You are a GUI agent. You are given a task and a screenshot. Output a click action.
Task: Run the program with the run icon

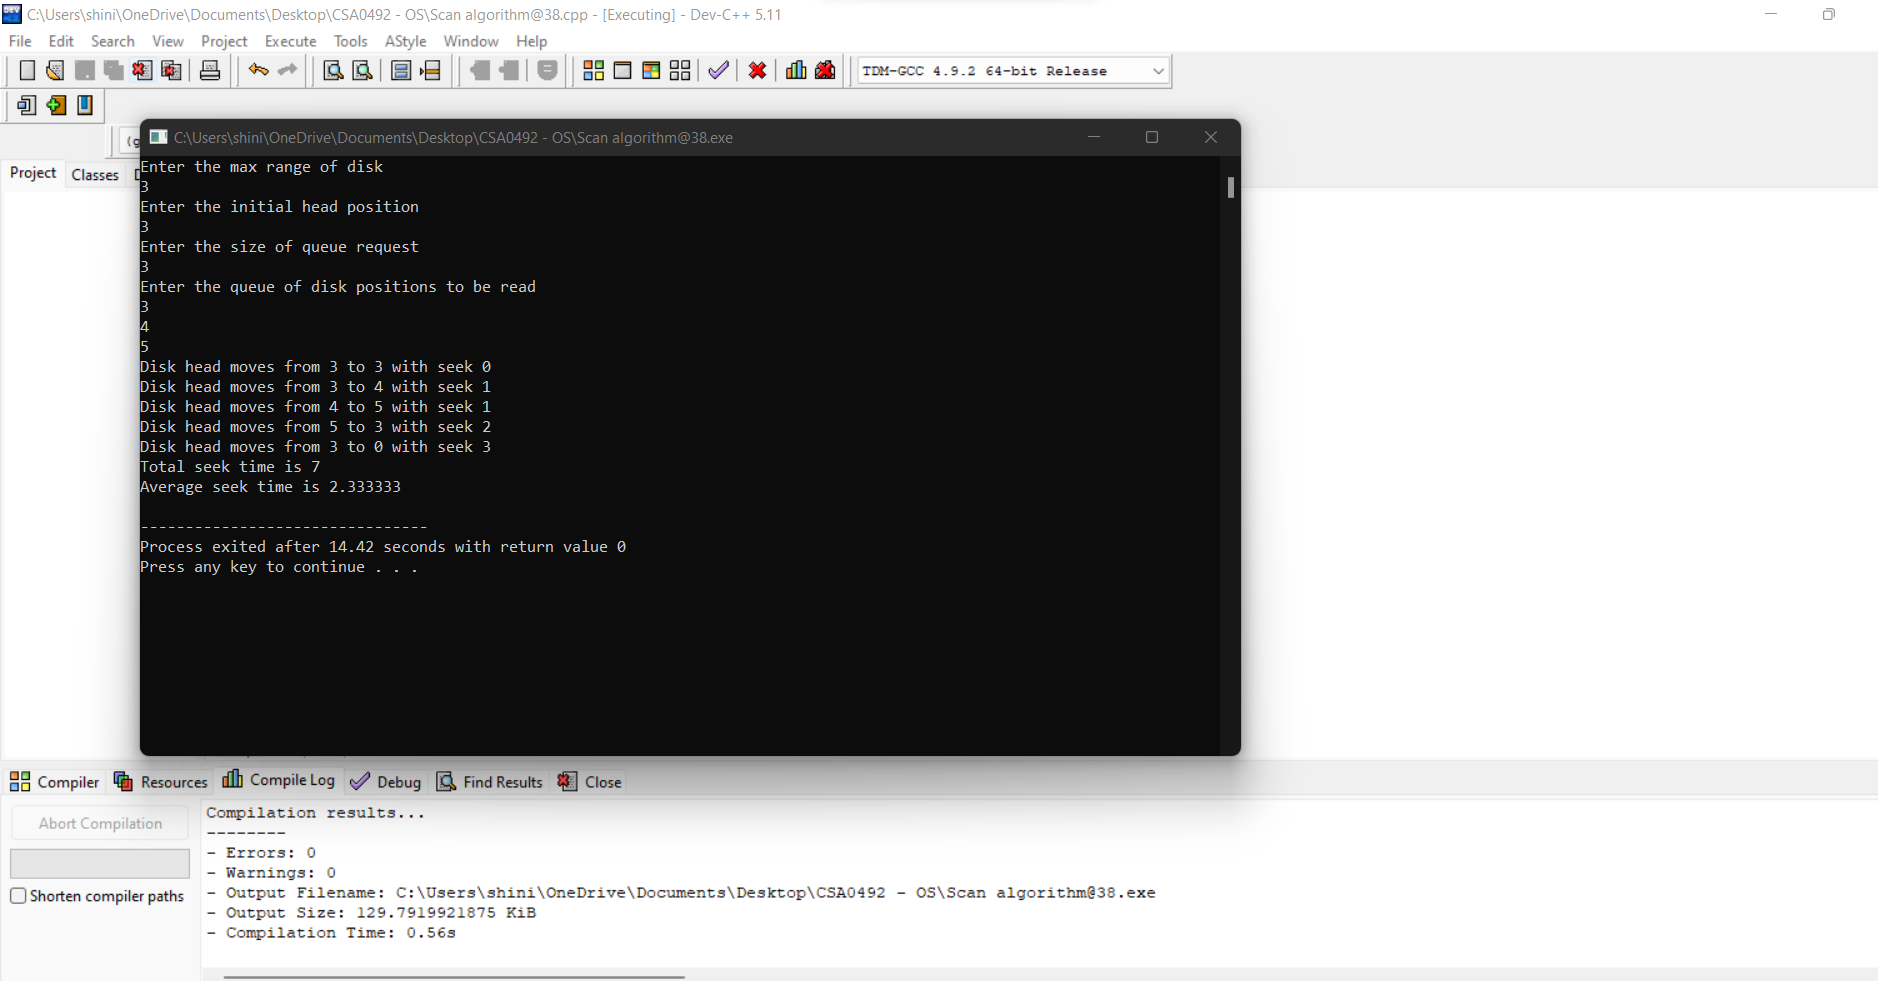coord(622,70)
